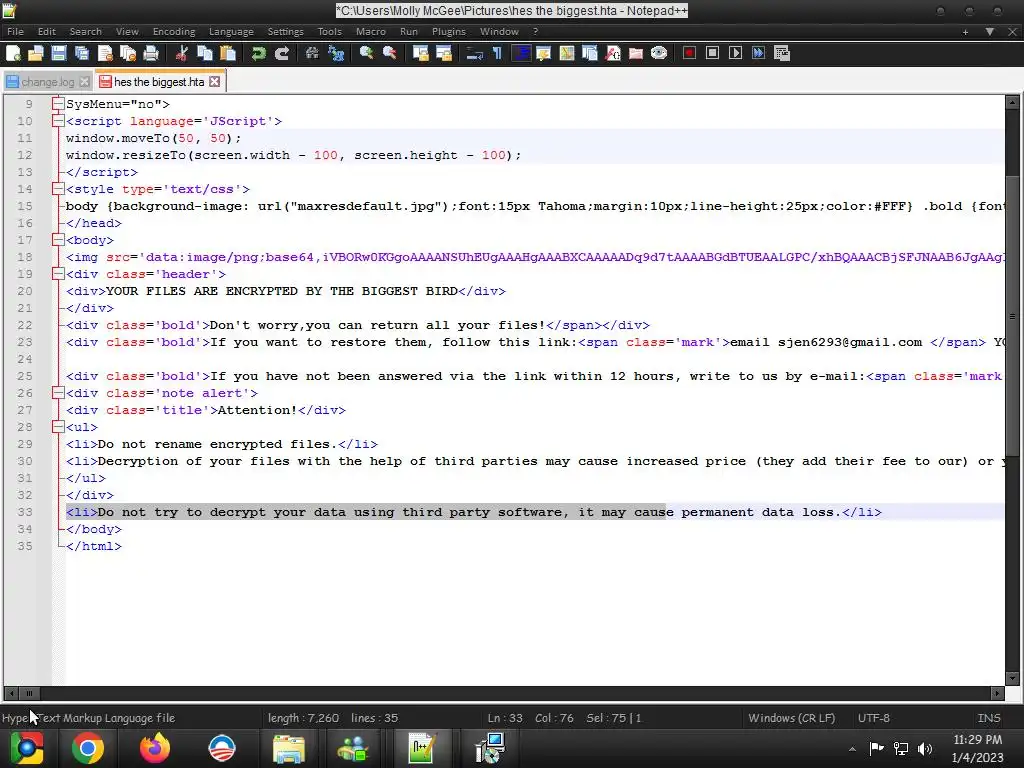Viewport: 1024px width, 768px height.
Task: Save the file with the Save icon
Action: click(59, 54)
